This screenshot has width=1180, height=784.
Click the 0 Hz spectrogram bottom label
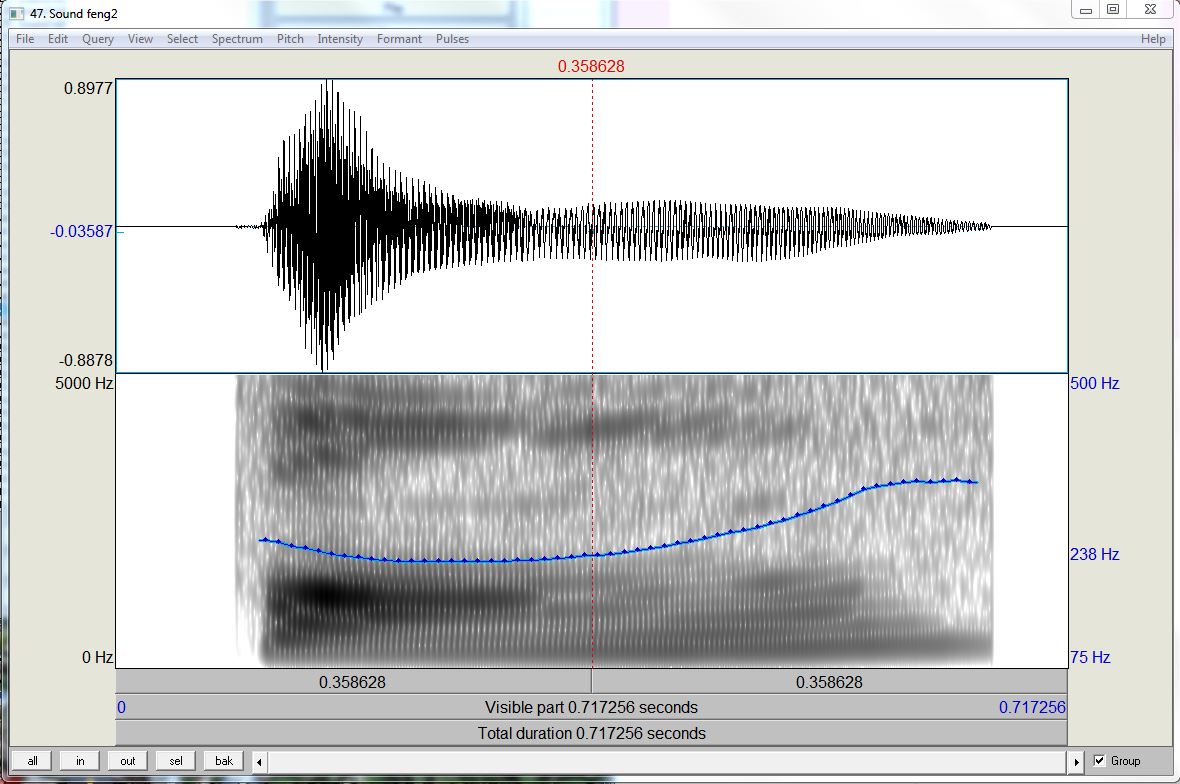click(x=98, y=657)
